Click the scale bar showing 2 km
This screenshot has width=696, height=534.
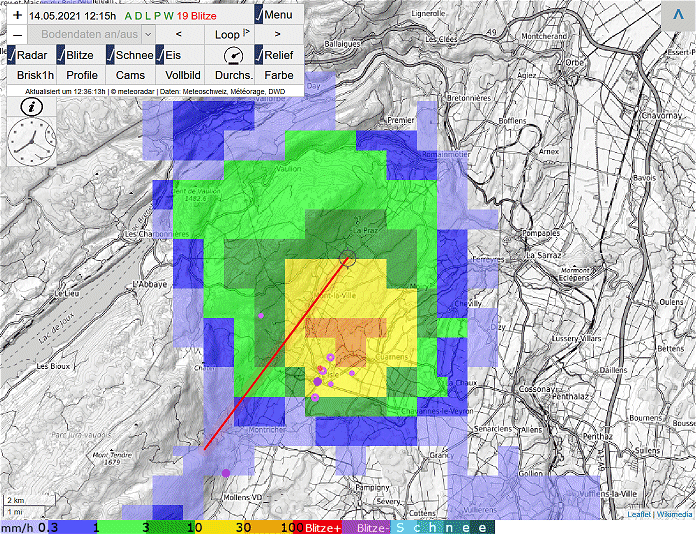(x=29, y=500)
